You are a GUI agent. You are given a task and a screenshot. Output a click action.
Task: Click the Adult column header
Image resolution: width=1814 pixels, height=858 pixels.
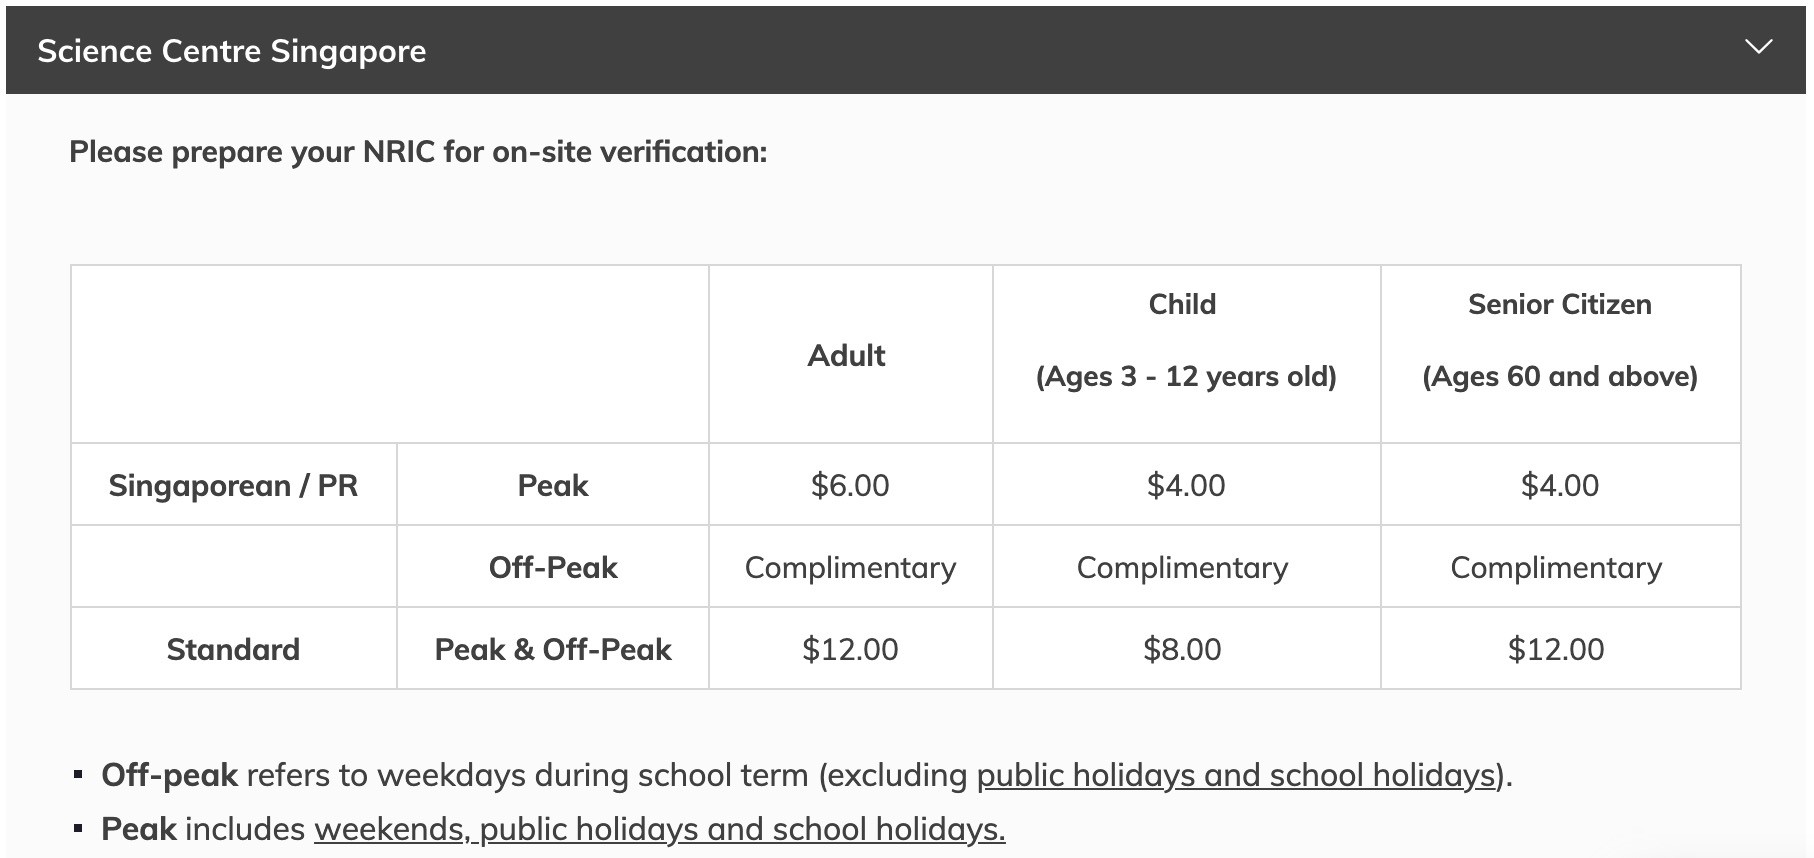pyautogui.click(x=846, y=355)
